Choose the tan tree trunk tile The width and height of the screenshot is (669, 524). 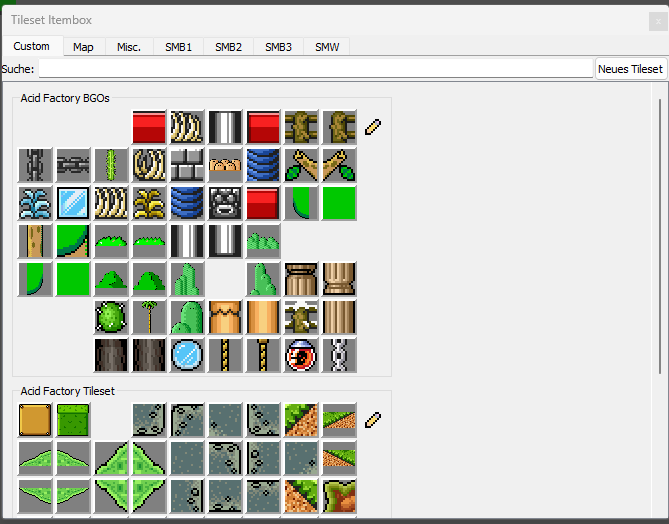click(35, 241)
